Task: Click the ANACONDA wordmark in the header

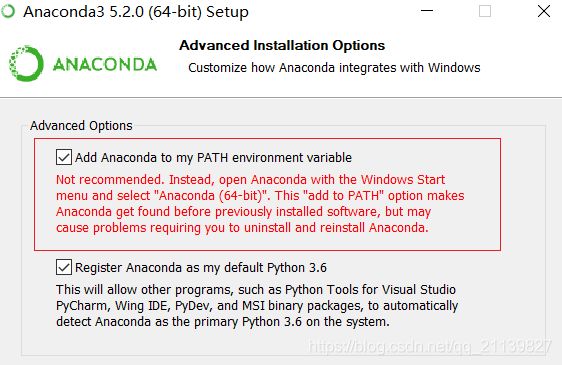Action: point(105,65)
